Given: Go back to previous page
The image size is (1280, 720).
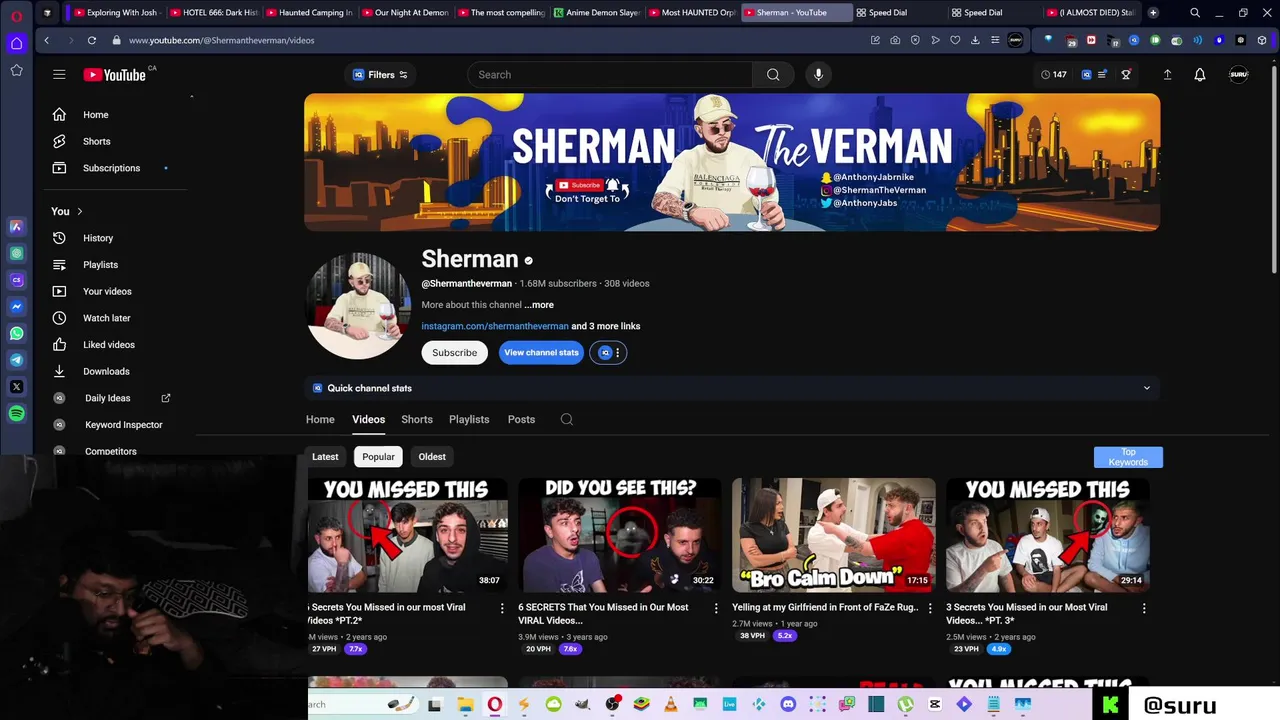Looking at the screenshot, I should pyautogui.click(x=47, y=40).
